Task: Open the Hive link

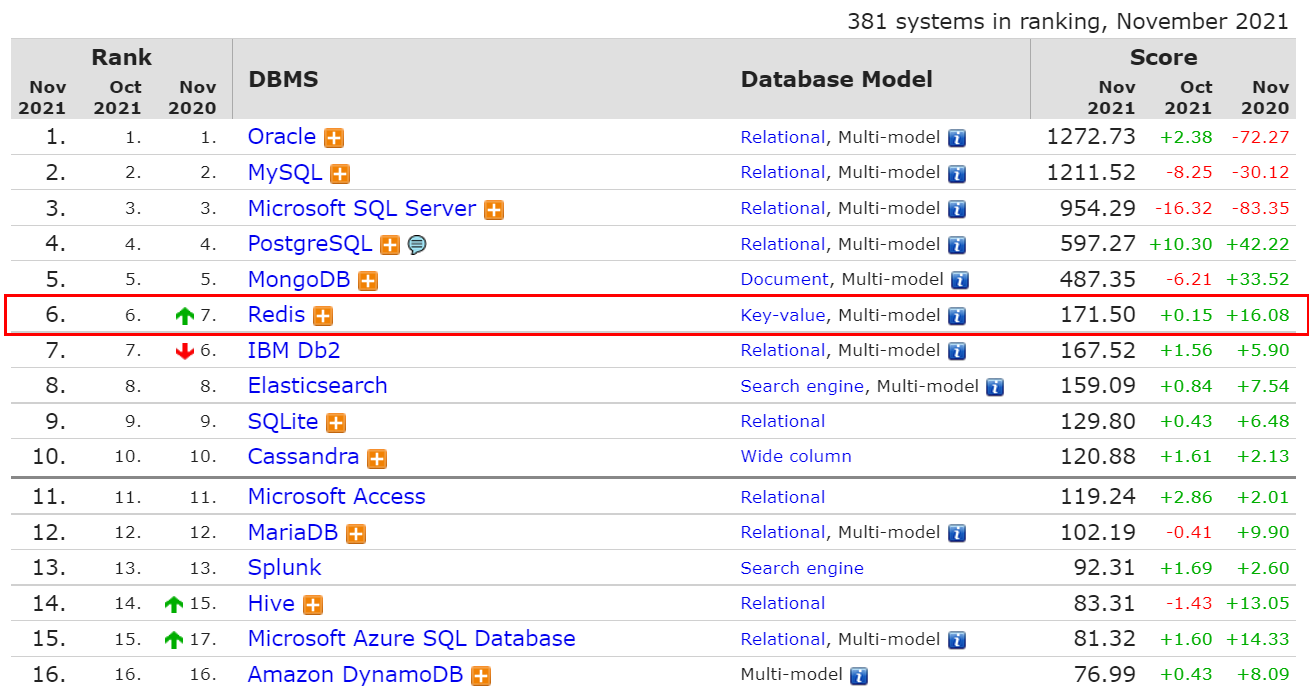Action: pyautogui.click(x=272, y=604)
